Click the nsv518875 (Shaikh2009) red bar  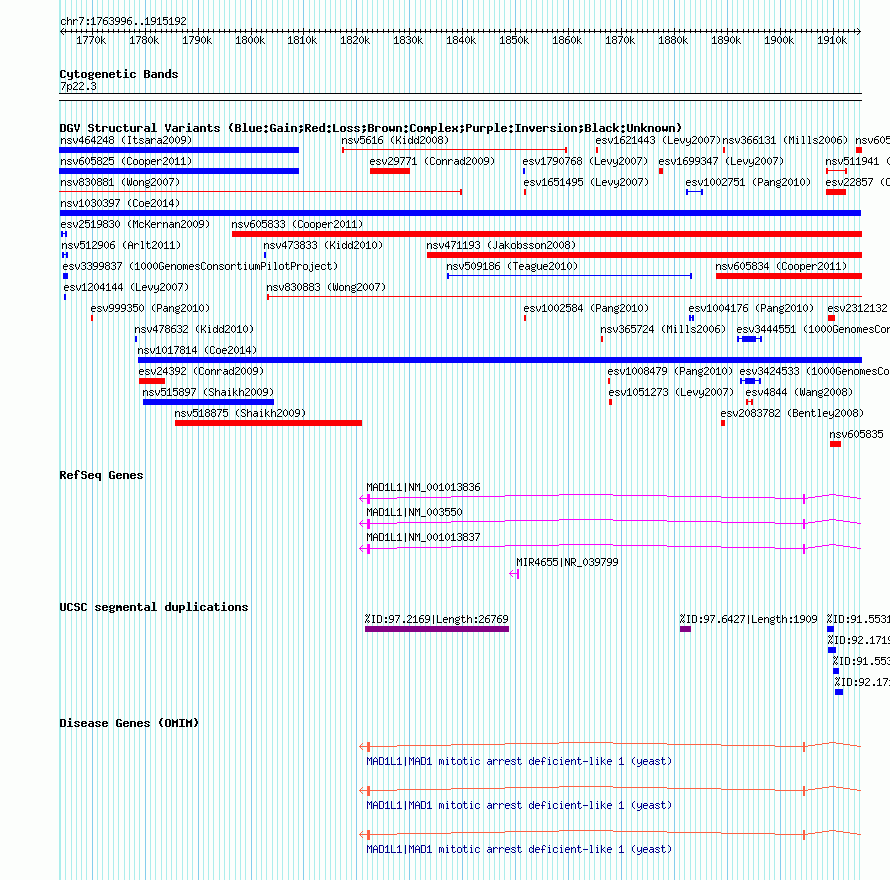pos(268,423)
